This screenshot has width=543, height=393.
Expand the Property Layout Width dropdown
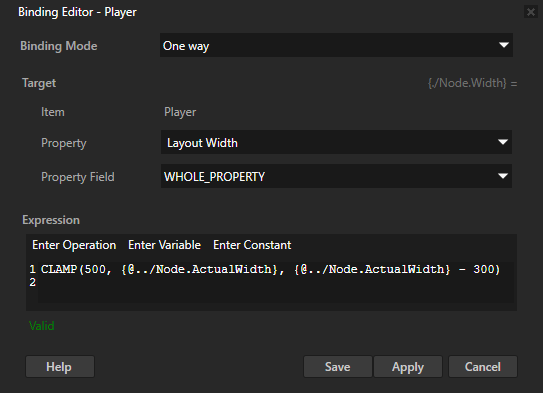coord(336,142)
